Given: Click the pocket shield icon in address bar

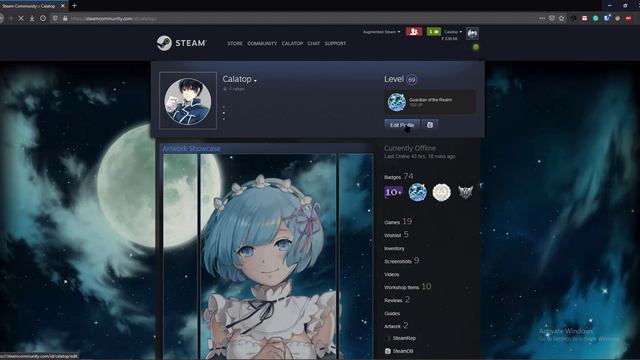Looking at the screenshot, I should 552,18.
